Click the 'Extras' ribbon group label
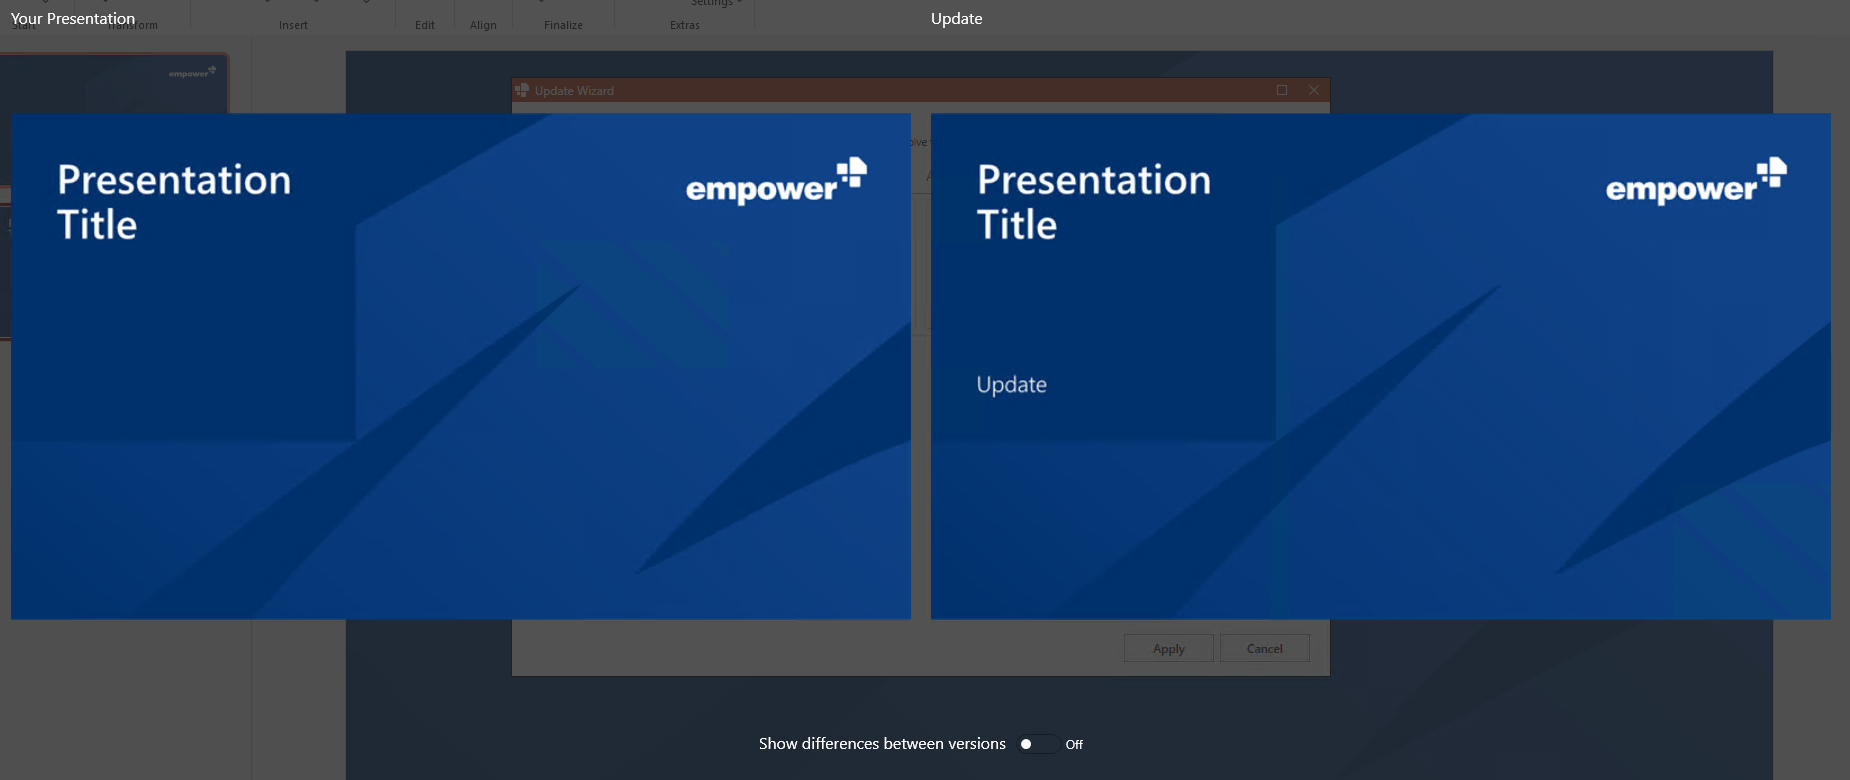1850x780 pixels. 685,25
